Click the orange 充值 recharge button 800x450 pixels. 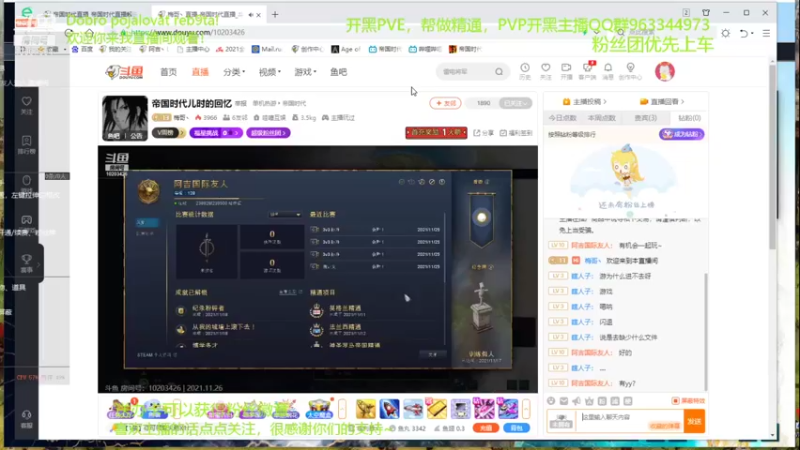(x=485, y=428)
